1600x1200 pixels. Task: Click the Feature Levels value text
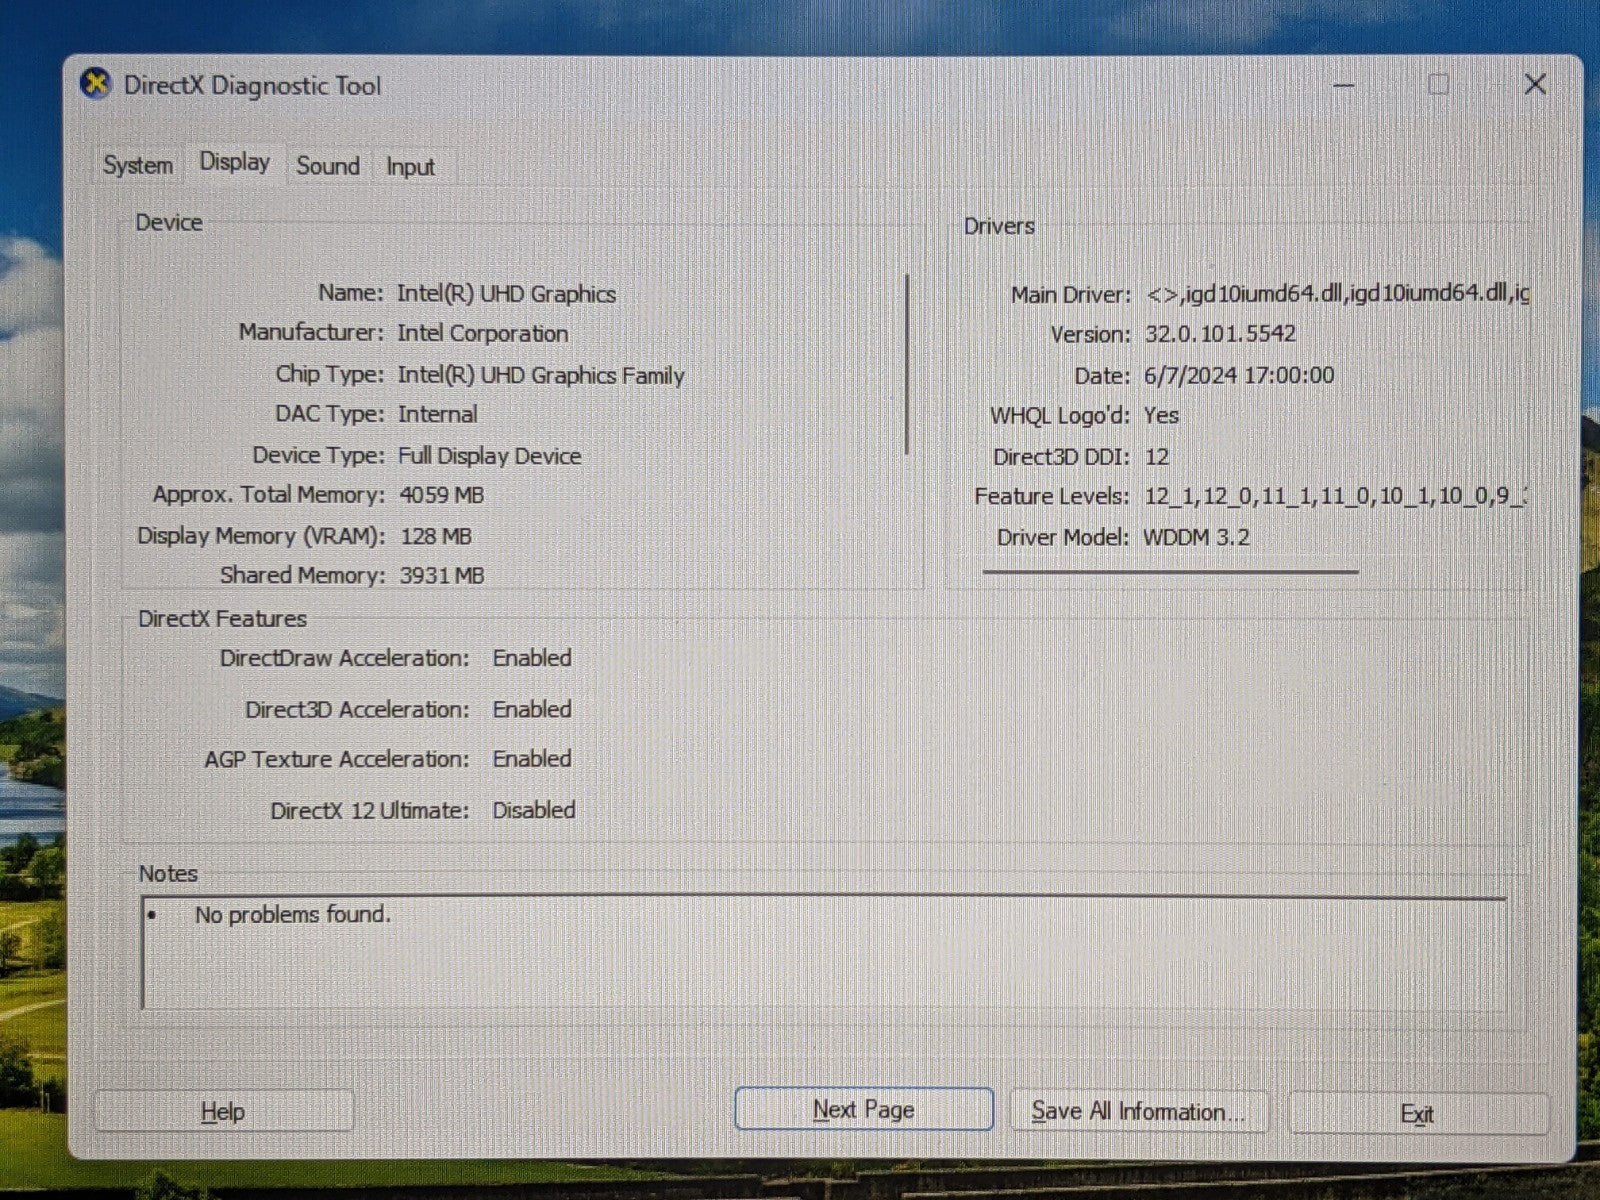coord(1334,496)
